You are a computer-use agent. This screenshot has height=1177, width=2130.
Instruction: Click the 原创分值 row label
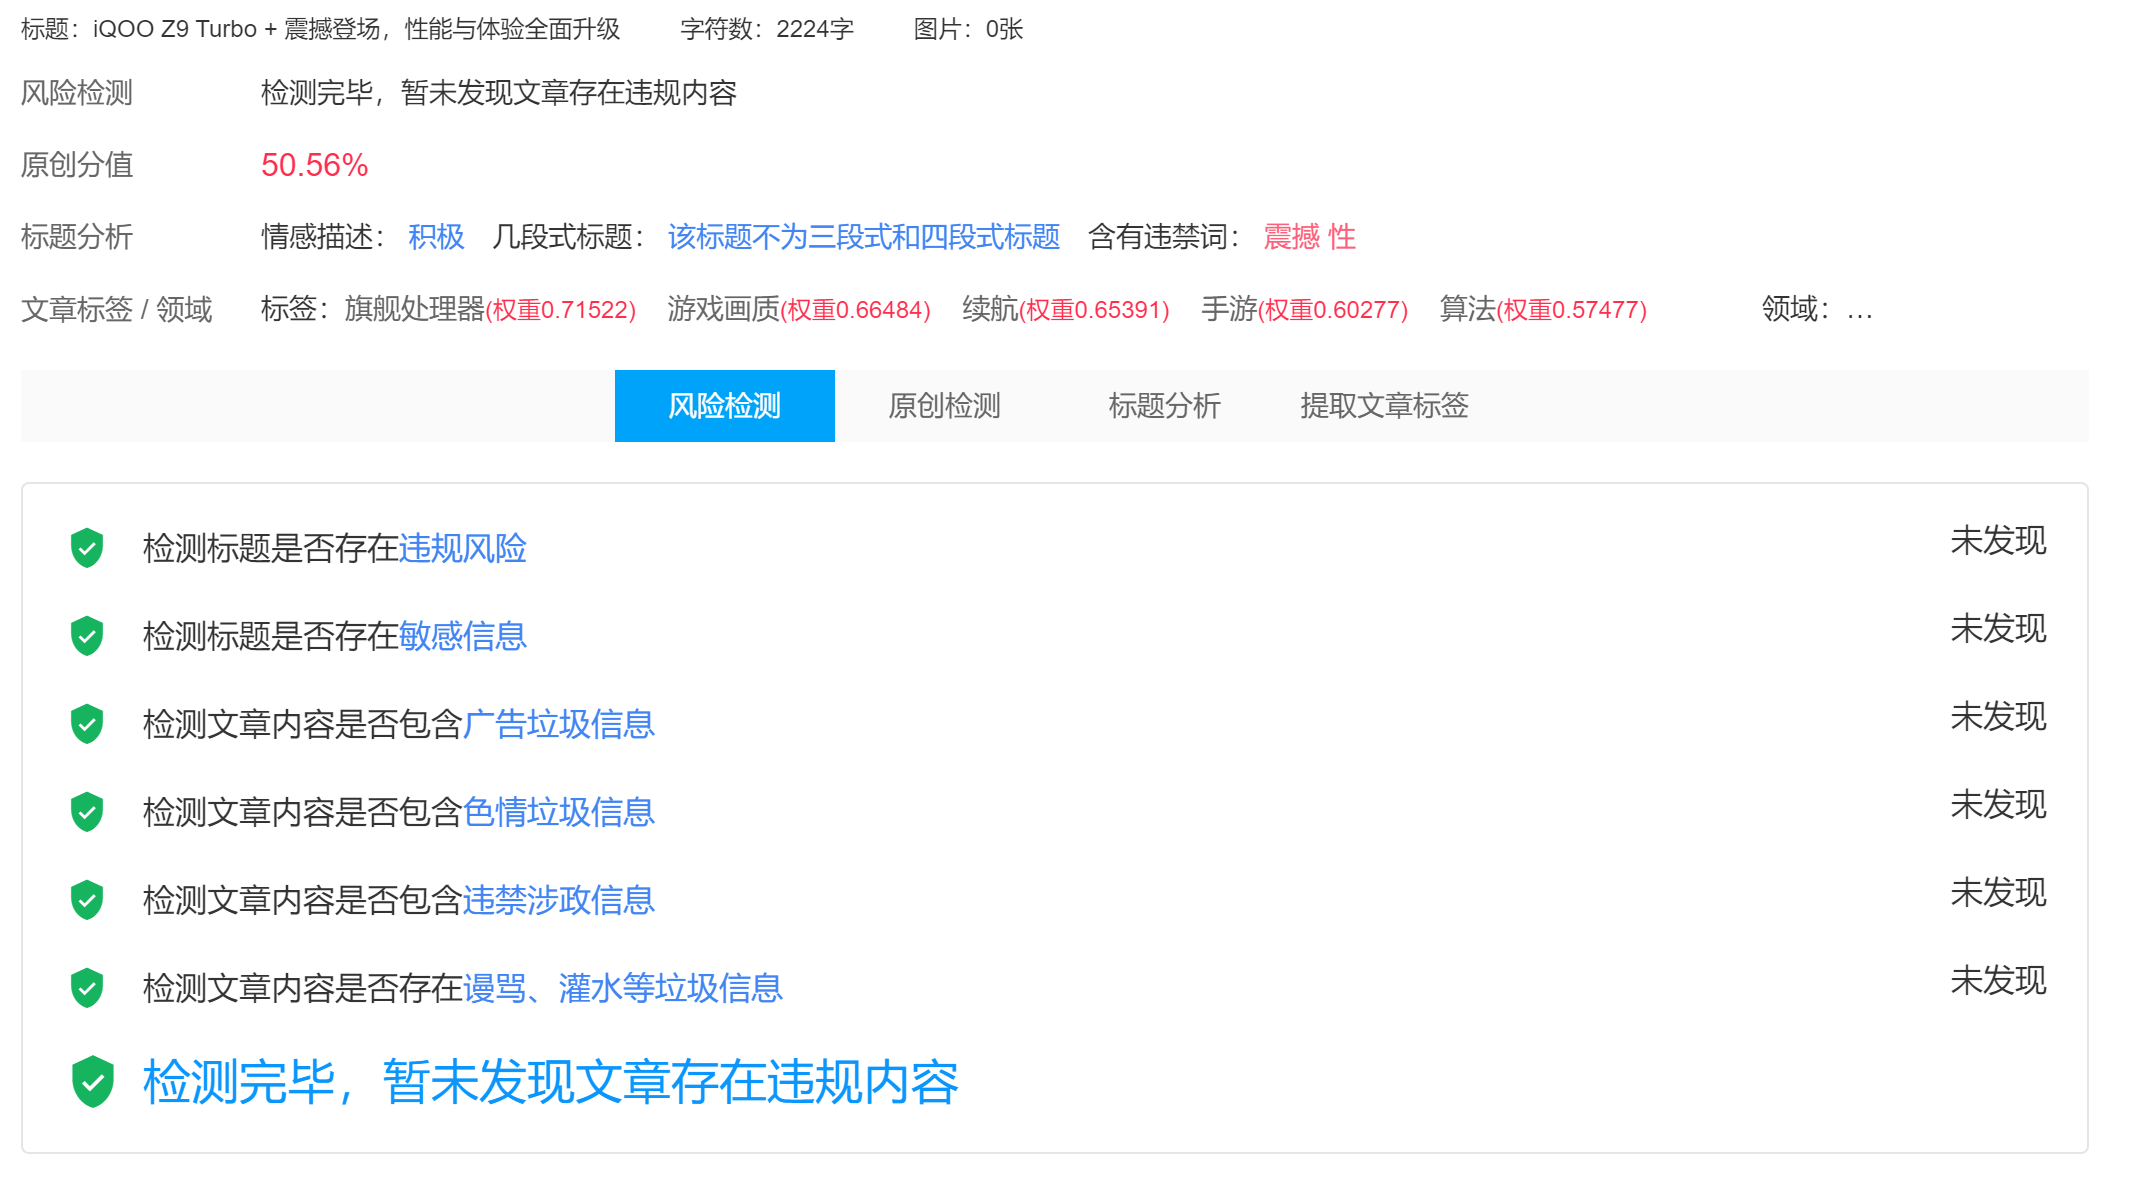click(77, 165)
